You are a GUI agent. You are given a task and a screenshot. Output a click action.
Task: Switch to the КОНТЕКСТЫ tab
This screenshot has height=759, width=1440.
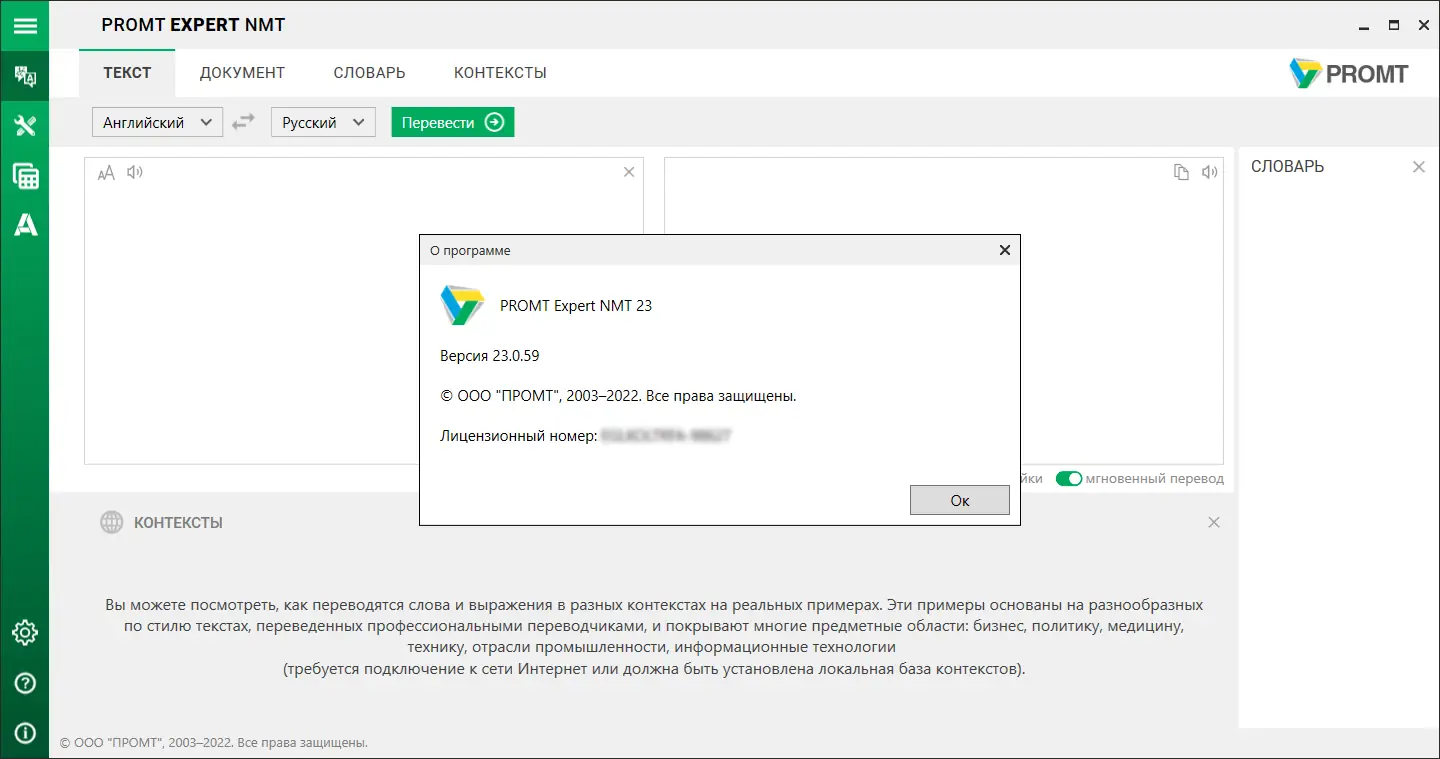pyautogui.click(x=500, y=73)
